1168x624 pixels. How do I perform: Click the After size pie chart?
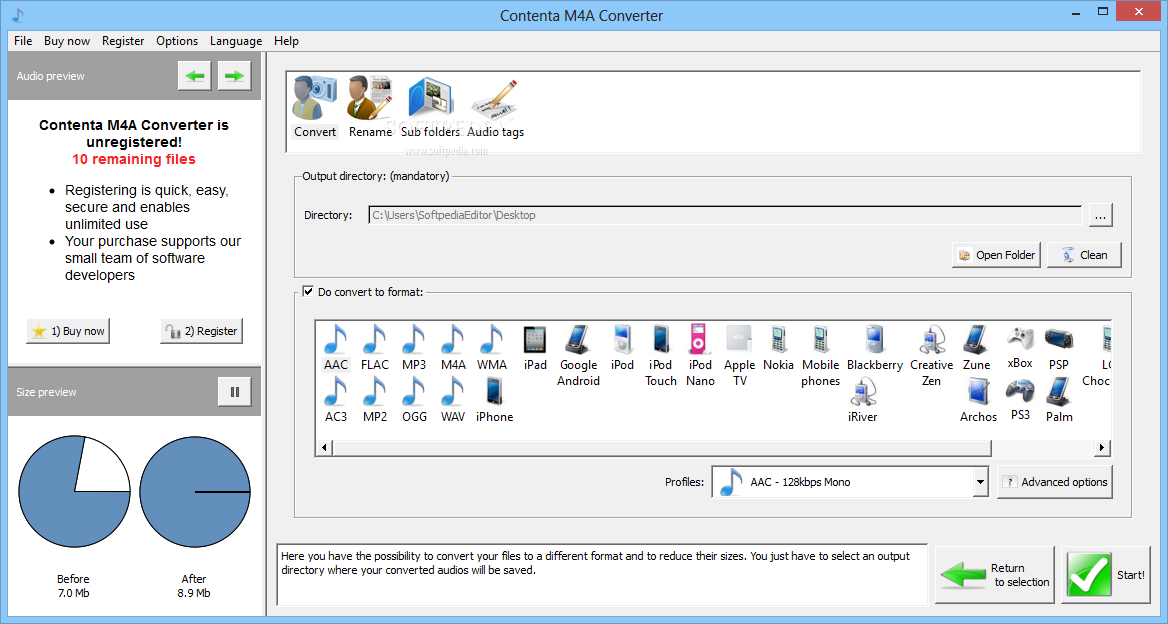[194, 491]
